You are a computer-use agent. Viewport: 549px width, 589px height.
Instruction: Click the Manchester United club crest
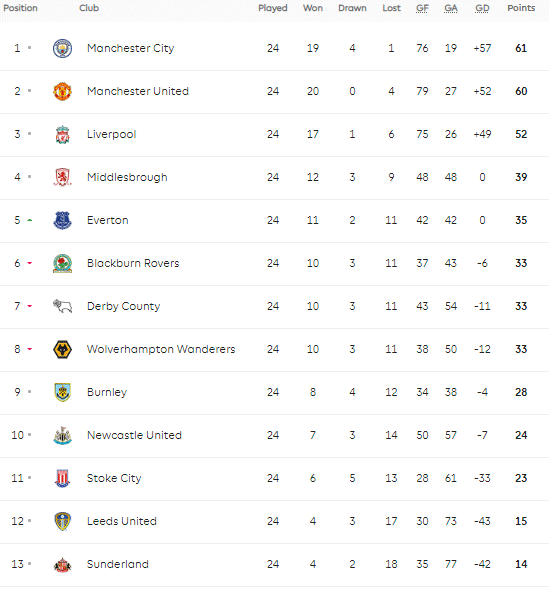click(x=62, y=91)
